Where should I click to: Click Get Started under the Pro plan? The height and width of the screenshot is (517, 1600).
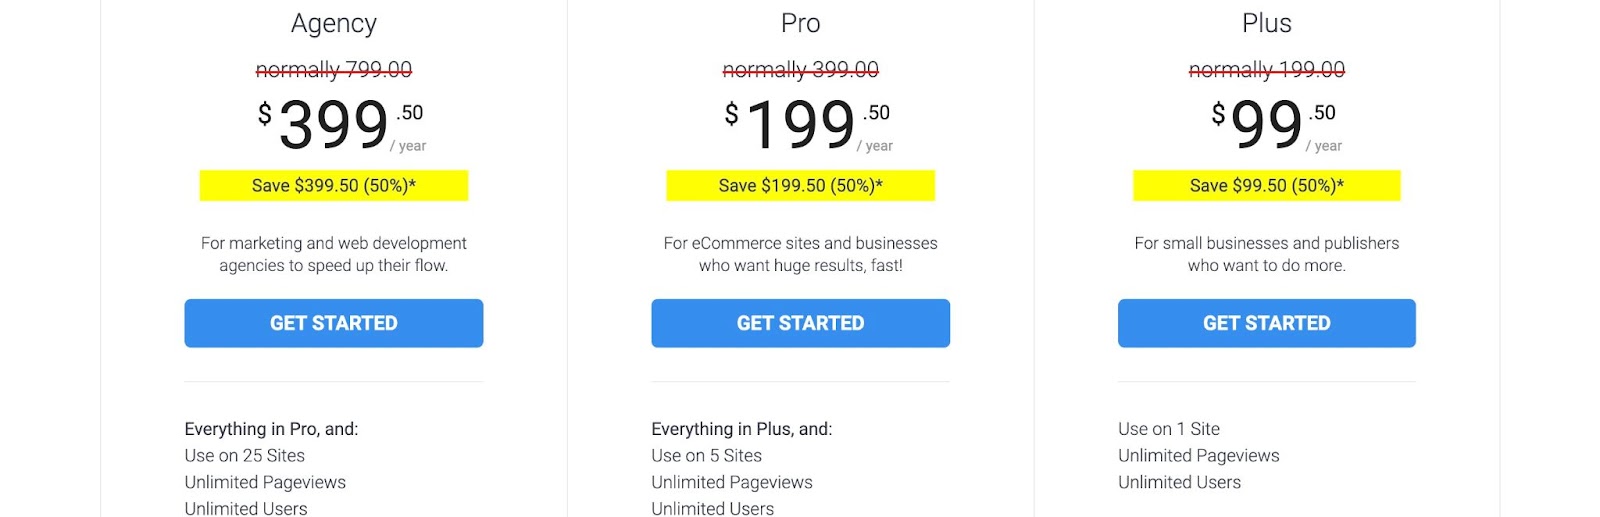[800, 323]
